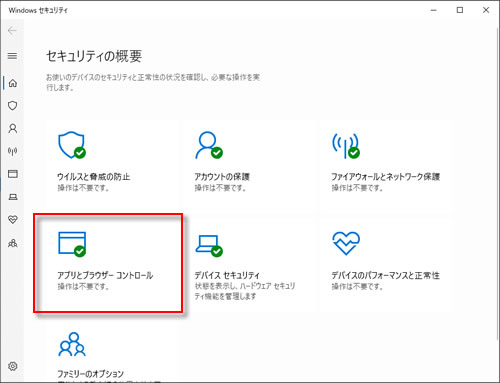Click the large shield icon for virus protection
Viewport: 500px width, 383px height.
click(72, 145)
